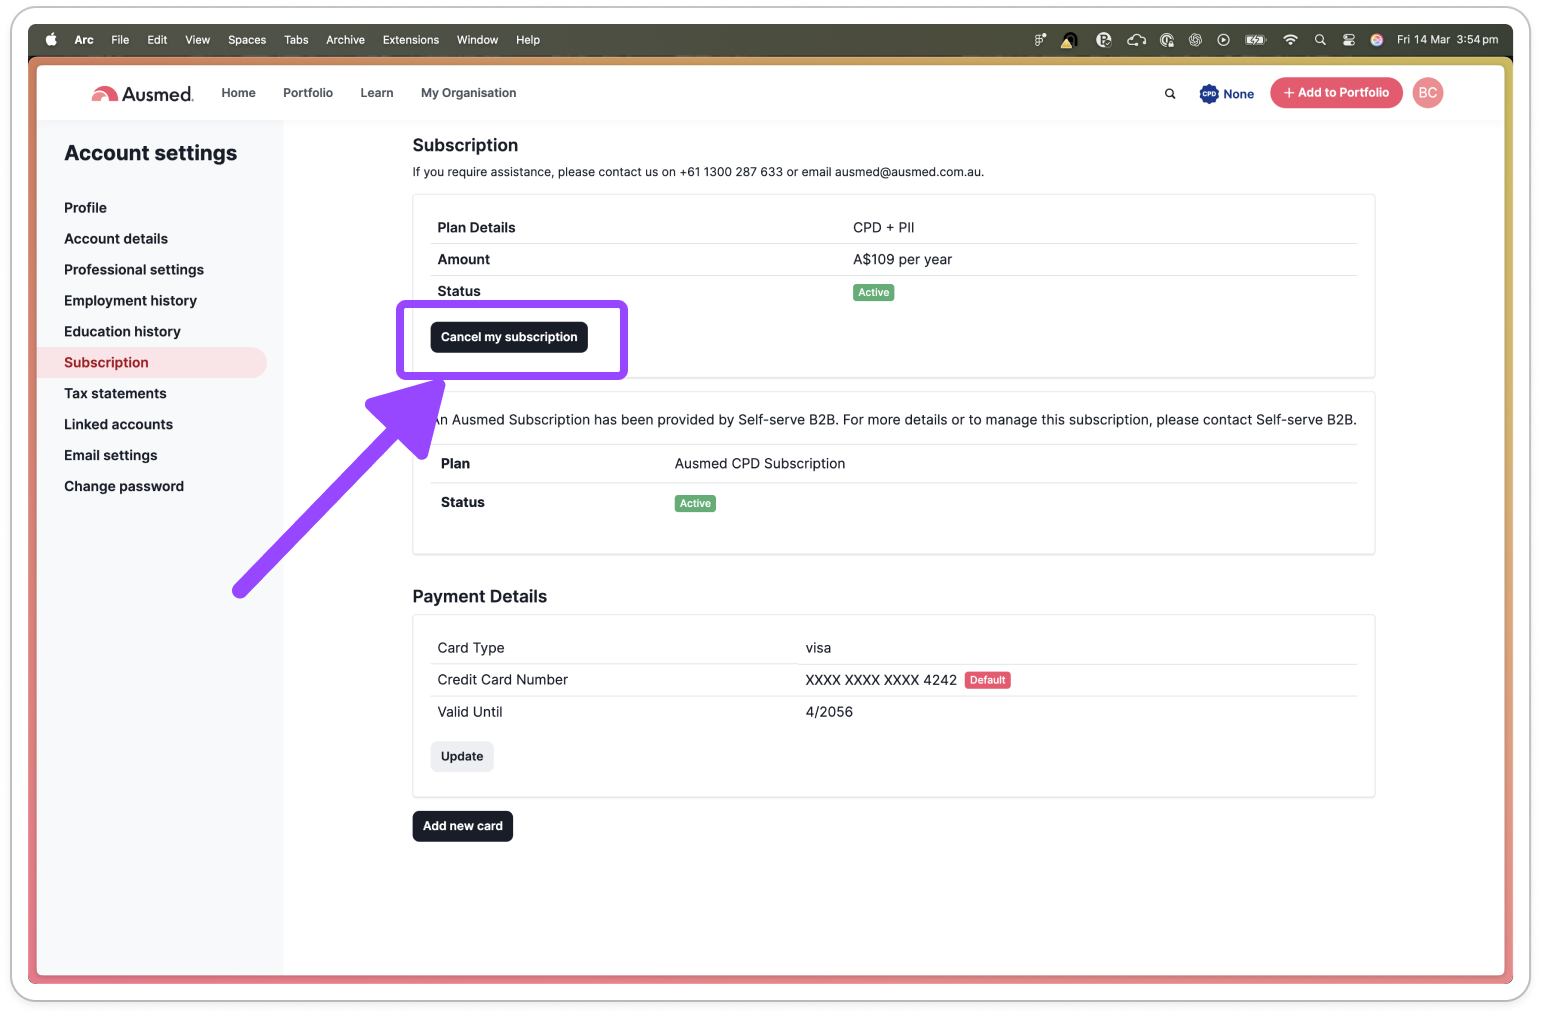
Task: Open the Tabs menu
Action: coord(296,40)
